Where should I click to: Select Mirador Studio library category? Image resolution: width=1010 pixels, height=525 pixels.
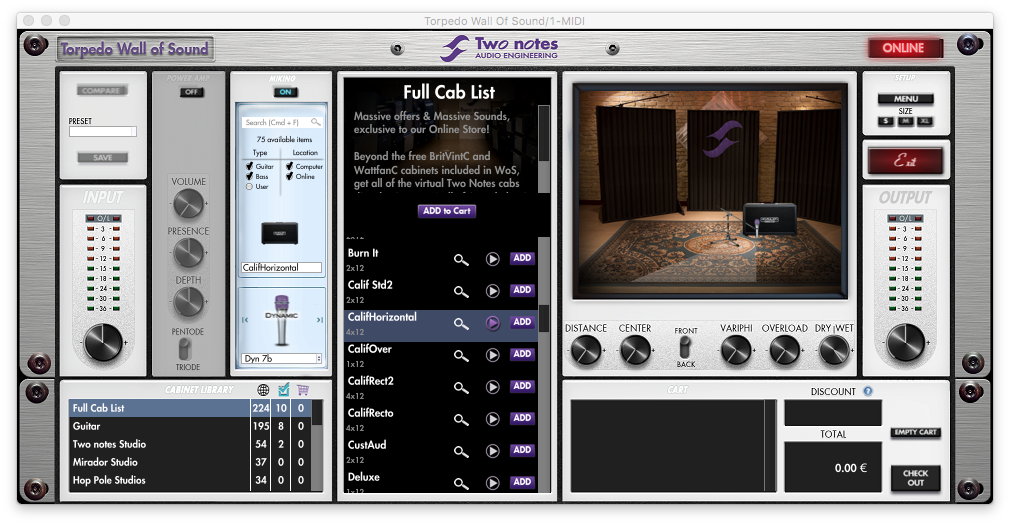coord(190,462)
